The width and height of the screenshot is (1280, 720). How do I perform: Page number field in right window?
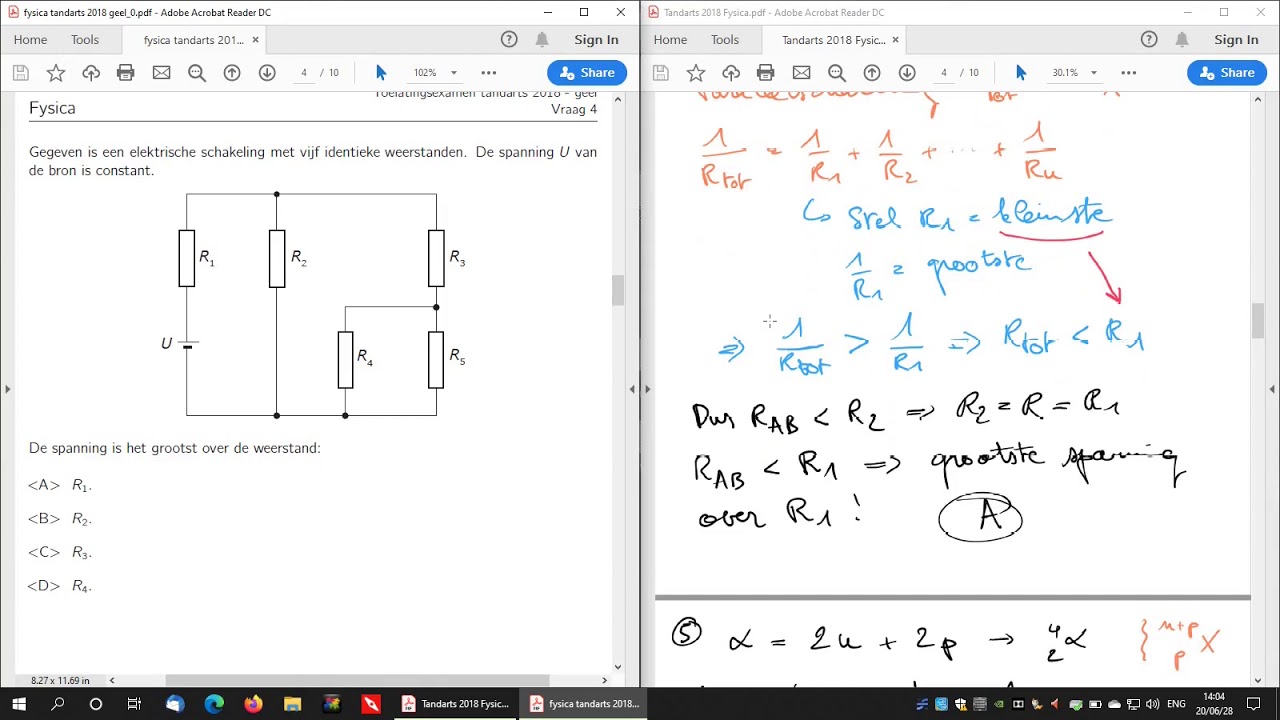pos(943,73)
